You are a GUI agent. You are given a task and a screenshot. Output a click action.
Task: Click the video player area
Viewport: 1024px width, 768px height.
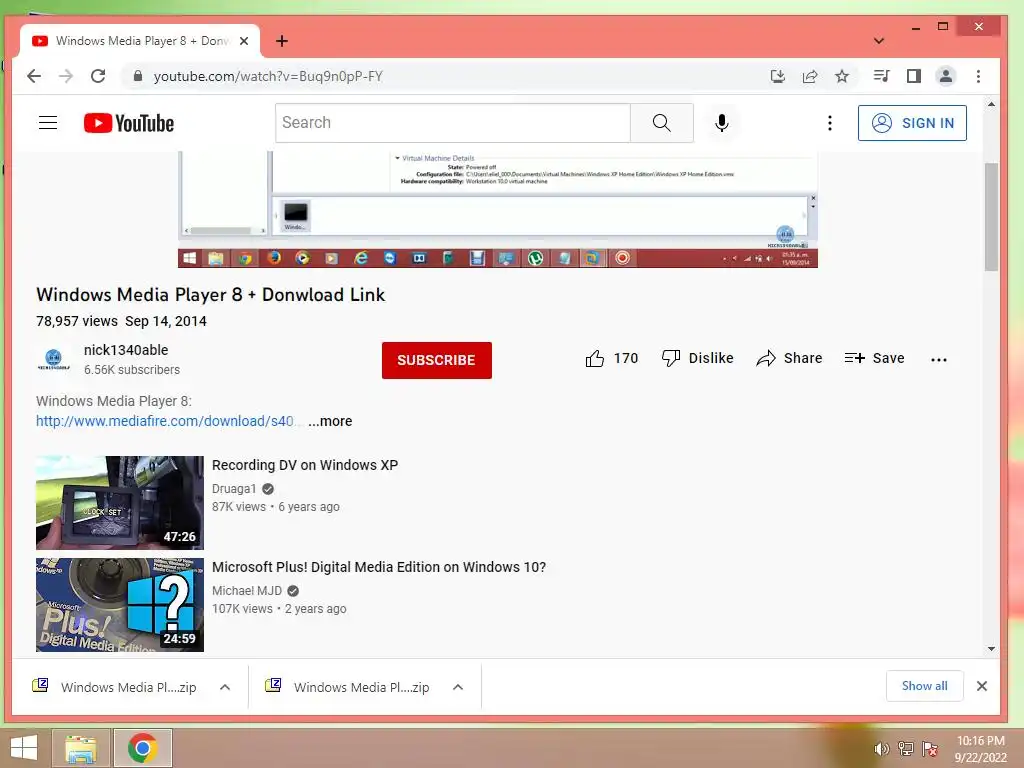[498, 209]
